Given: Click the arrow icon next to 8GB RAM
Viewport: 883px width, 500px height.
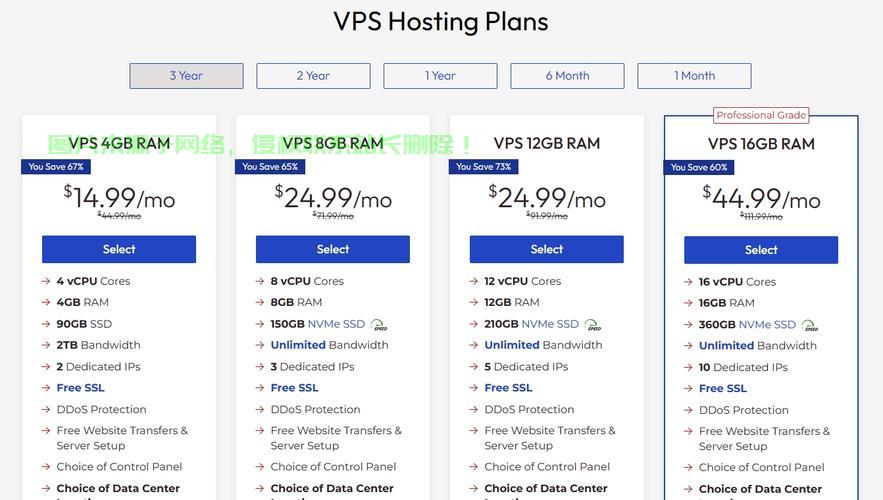Looking at the screenshot, I should [x=260, y=303].
